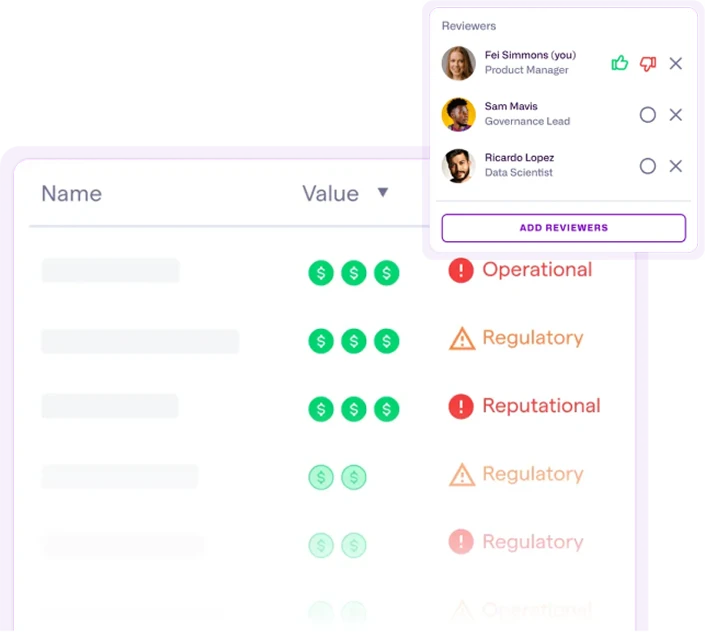705x632 pixels.
Task: Click the first Regulatory warning triangle icon
Action: pos(462,338)
